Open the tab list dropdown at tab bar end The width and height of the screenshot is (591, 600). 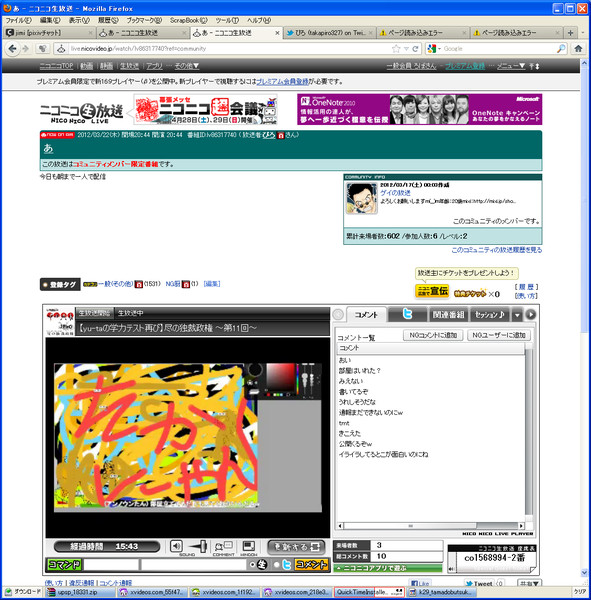[x=583, y=33]
